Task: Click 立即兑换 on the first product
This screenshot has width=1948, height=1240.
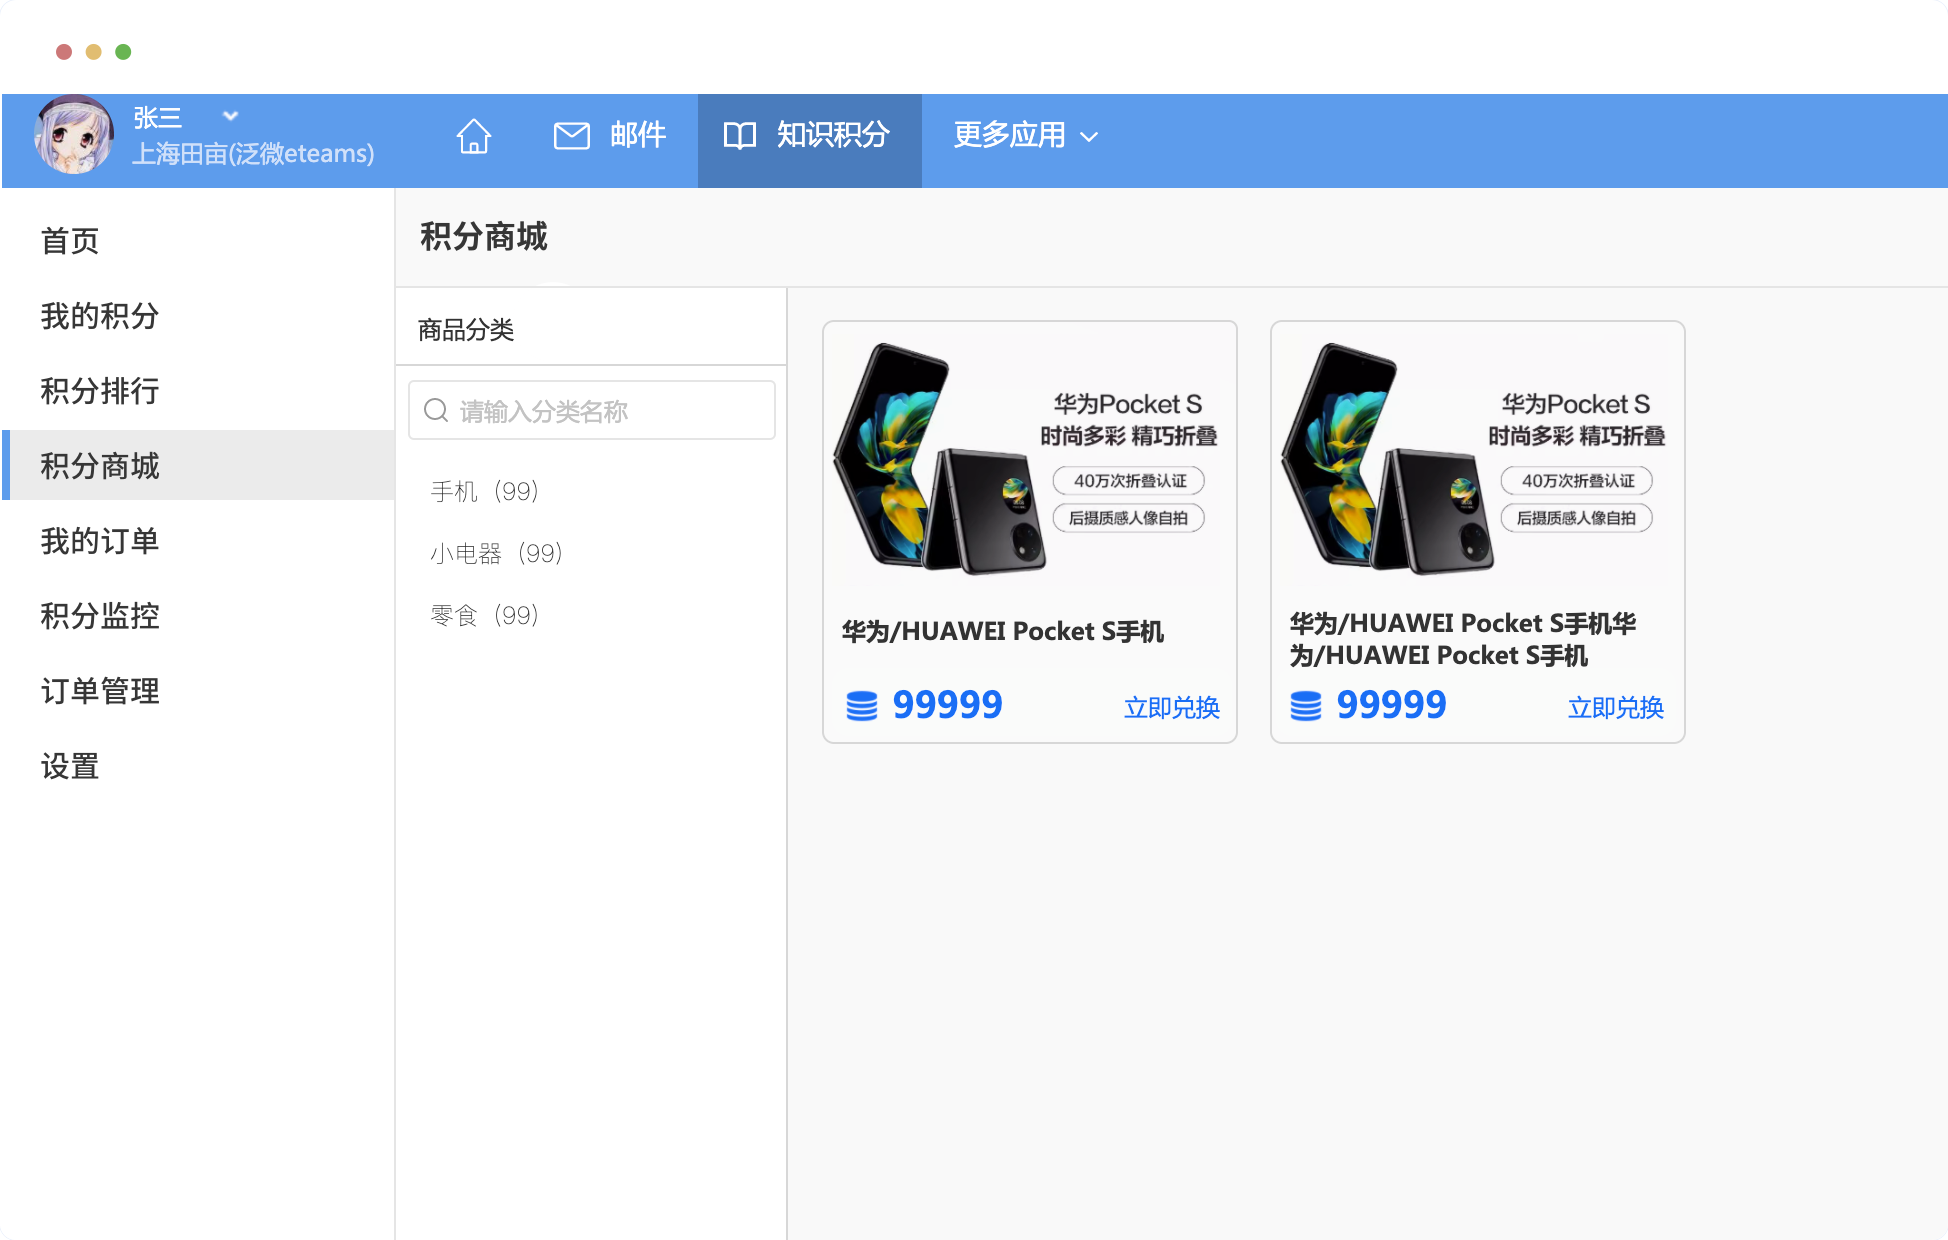Action: point(1171,708)
